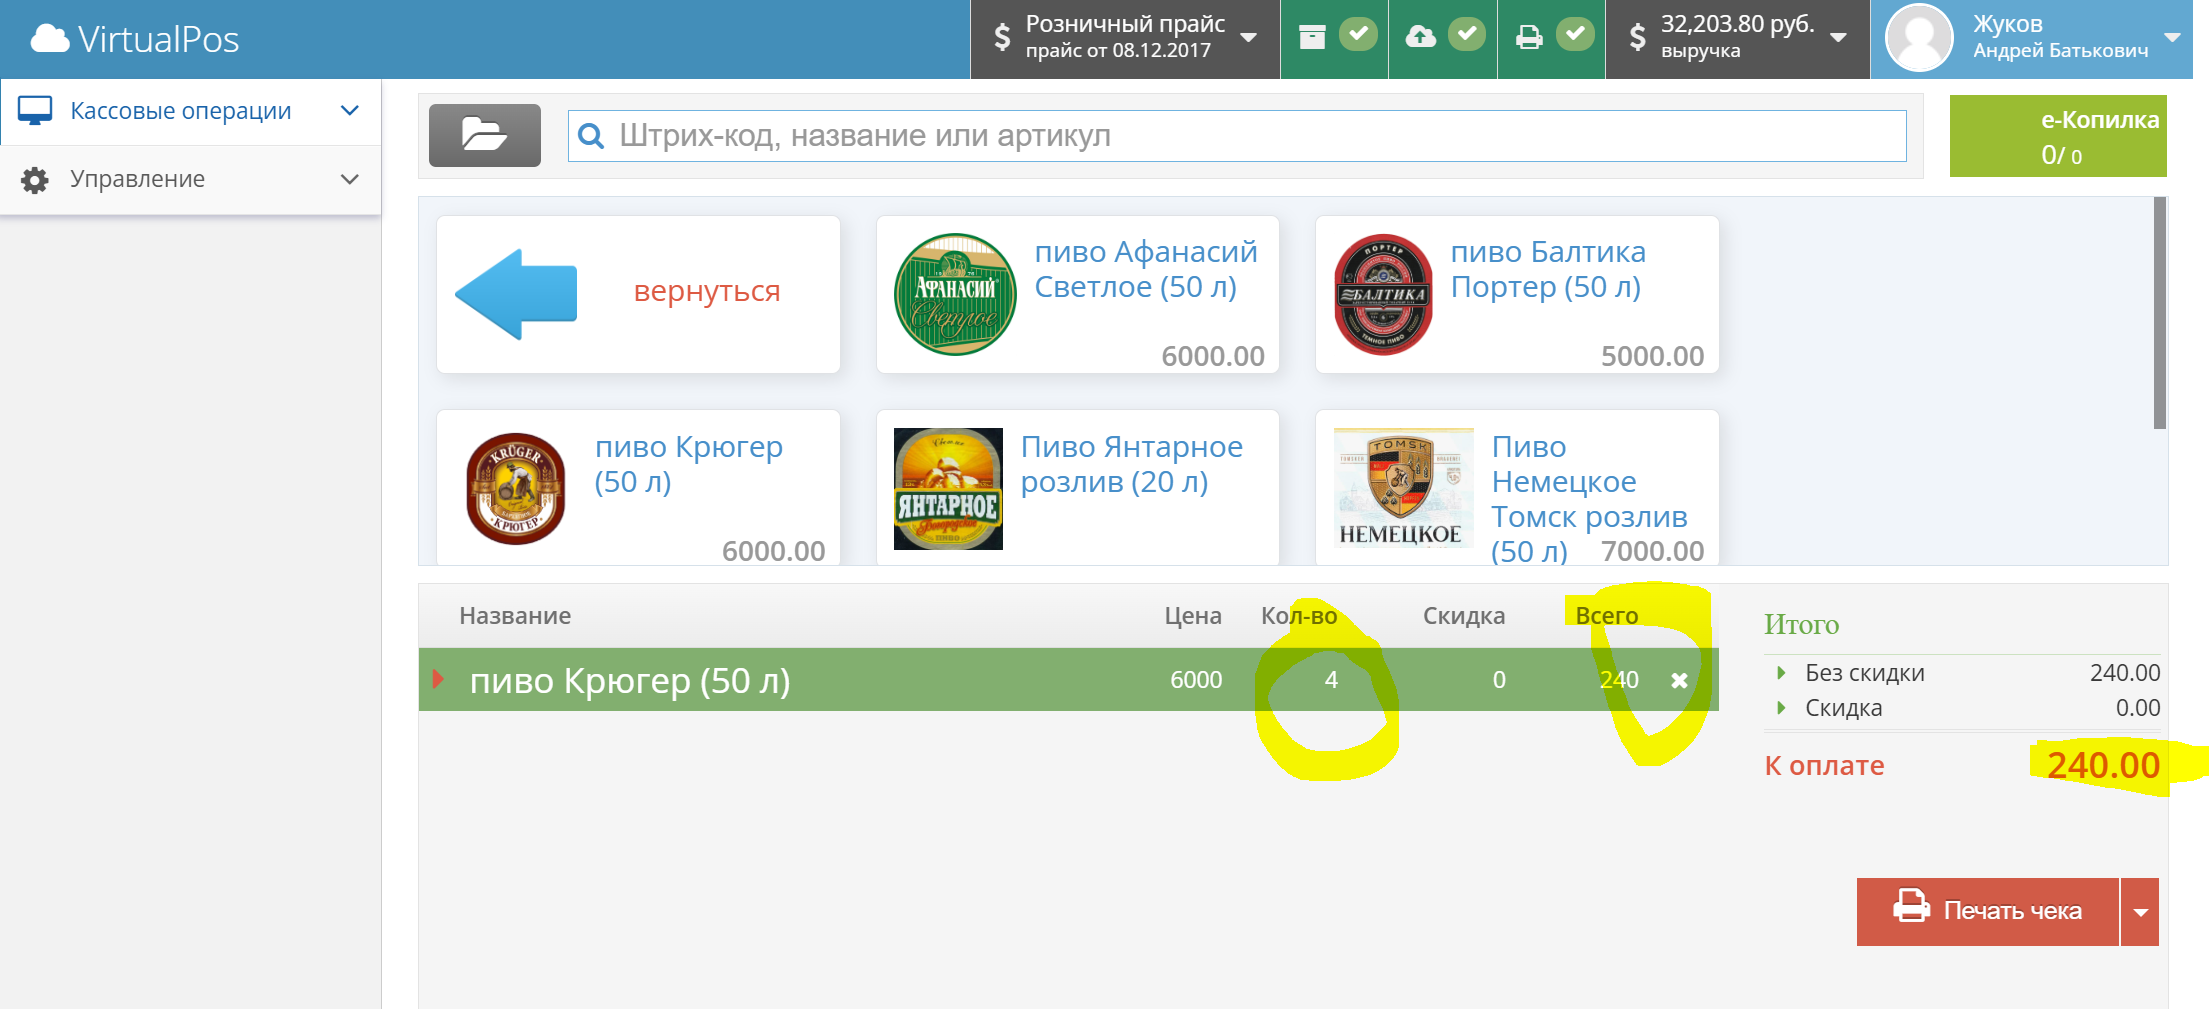Click the user avatar of Жуков
Viewport: 2209px width, 1009px height.
tap(1919, 38)
